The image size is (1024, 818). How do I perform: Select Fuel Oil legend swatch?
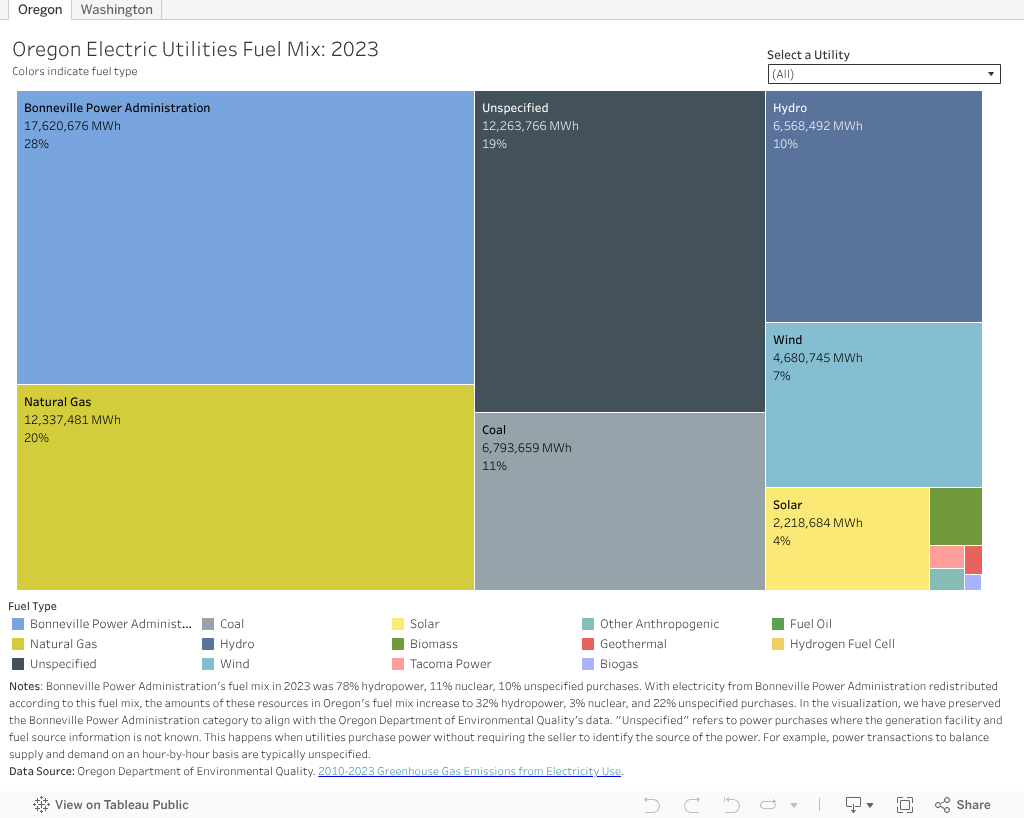click(778, 624)
